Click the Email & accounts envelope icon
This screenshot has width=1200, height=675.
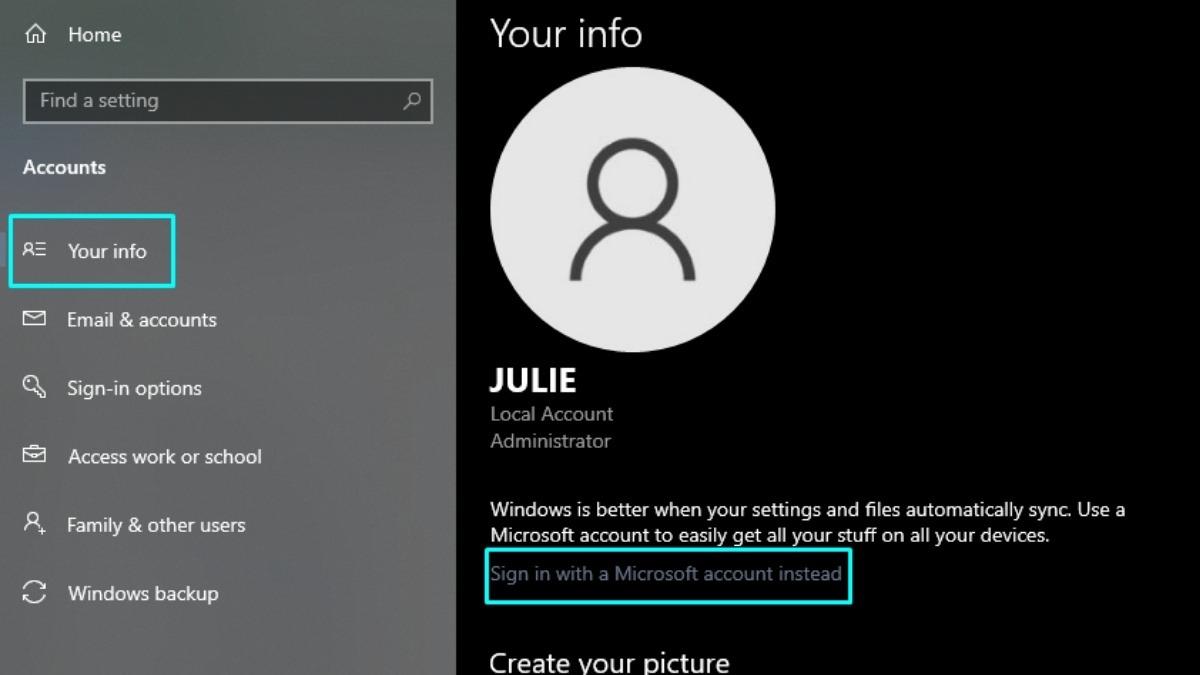click(x=35, y=319)
